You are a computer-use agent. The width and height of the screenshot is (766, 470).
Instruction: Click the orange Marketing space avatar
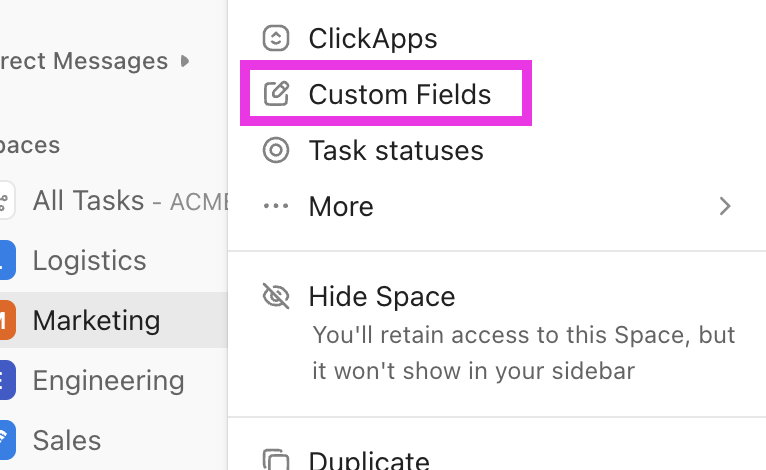point(6,321)
